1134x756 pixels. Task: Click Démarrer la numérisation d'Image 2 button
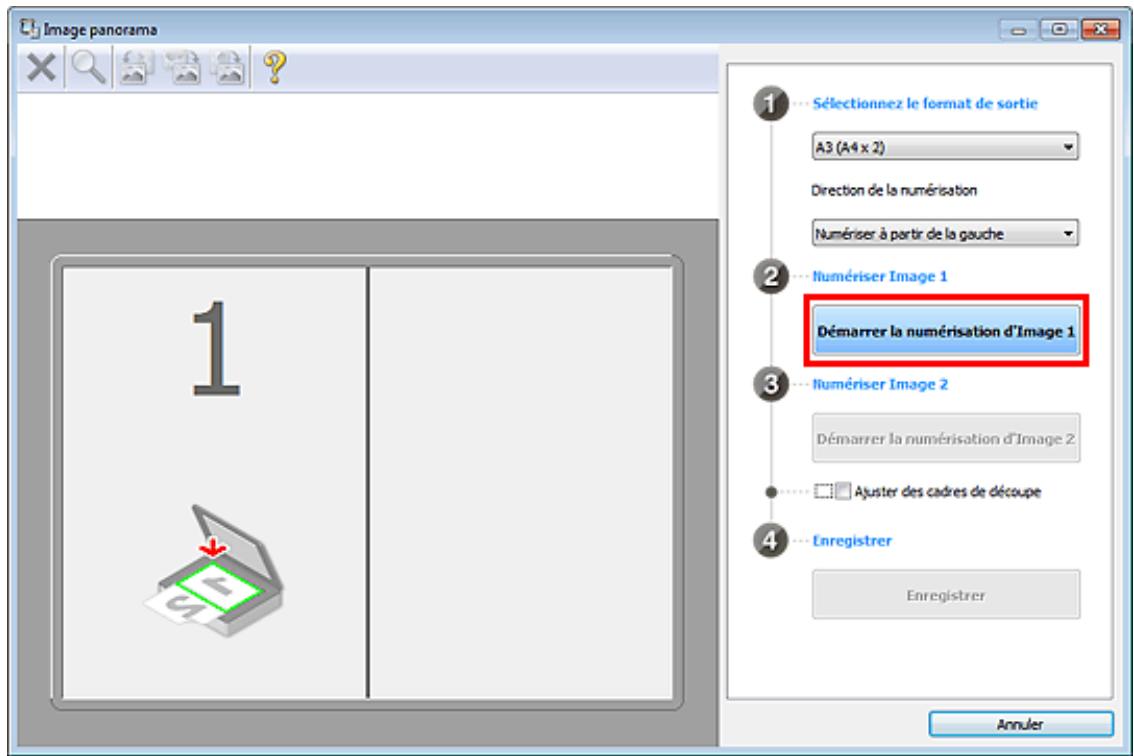point(946,438)
